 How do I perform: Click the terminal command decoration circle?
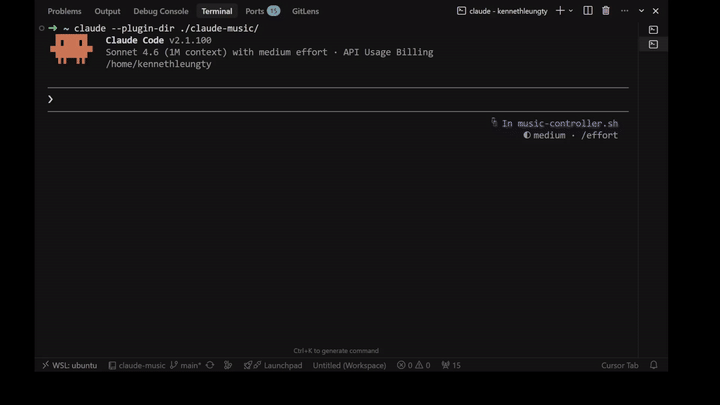[x=42, y=28]
